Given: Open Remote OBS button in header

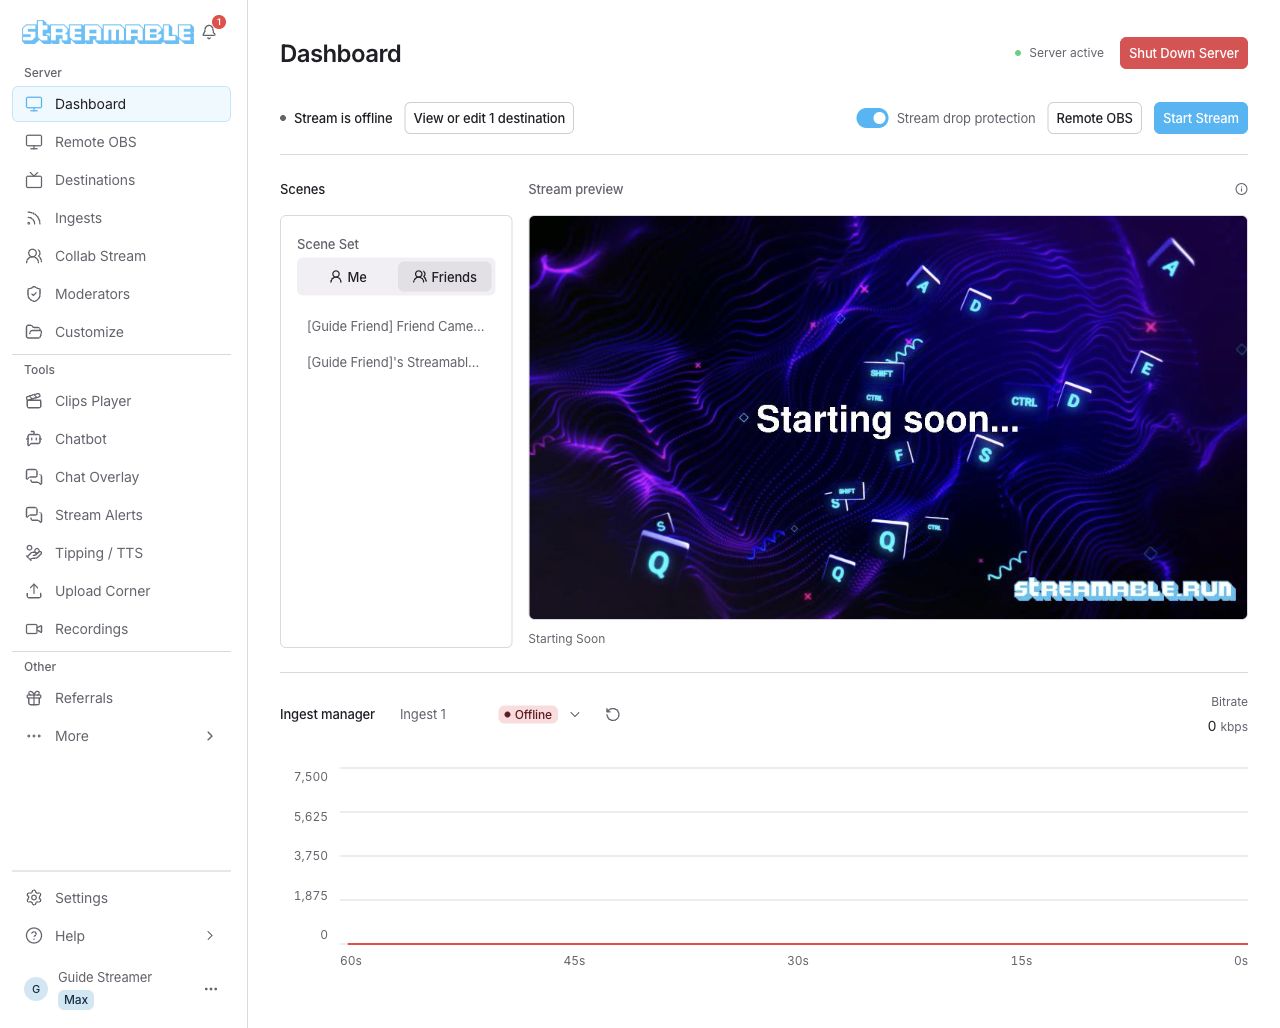Looking at the screenshot, I should (x=1094, y=118).
